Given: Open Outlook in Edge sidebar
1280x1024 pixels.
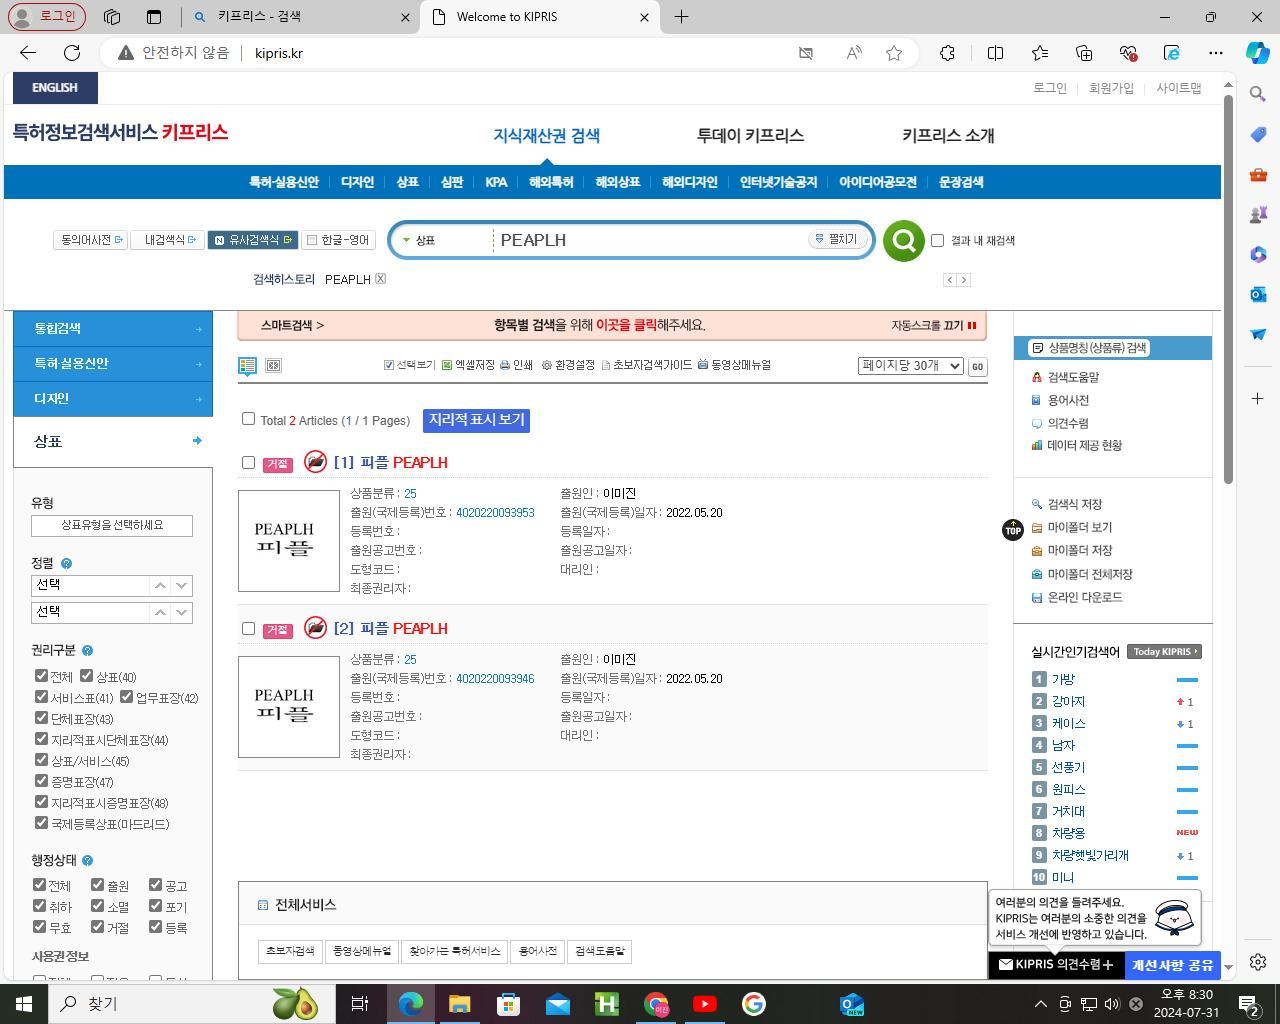Looking at the screenshot, I should click(x=1258, y=294).
